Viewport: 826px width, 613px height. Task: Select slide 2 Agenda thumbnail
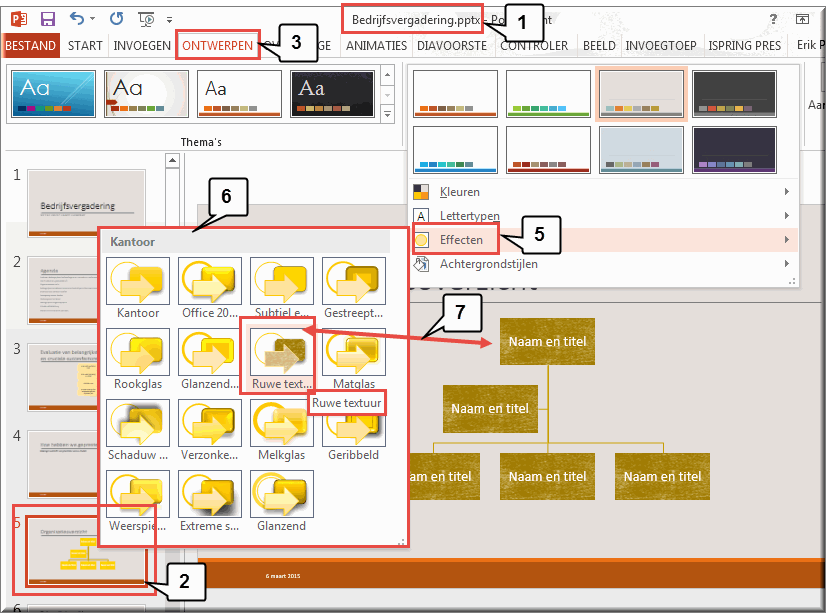click(x=62, y=291)
